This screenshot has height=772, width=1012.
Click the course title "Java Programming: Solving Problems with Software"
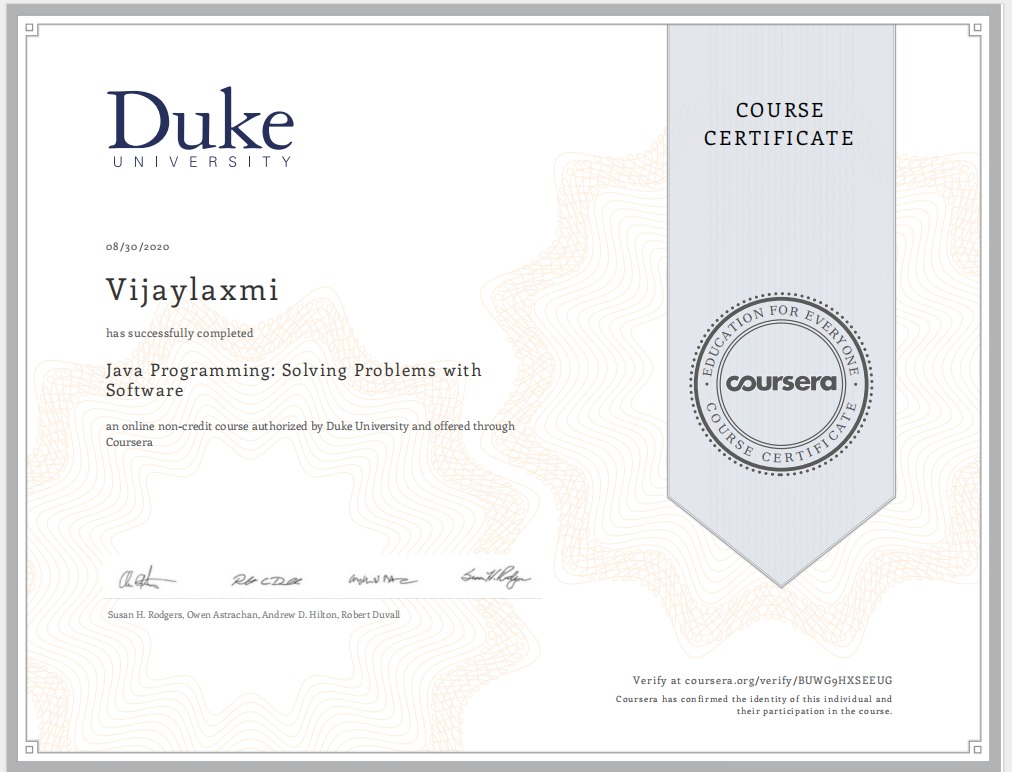click(294, 380)
